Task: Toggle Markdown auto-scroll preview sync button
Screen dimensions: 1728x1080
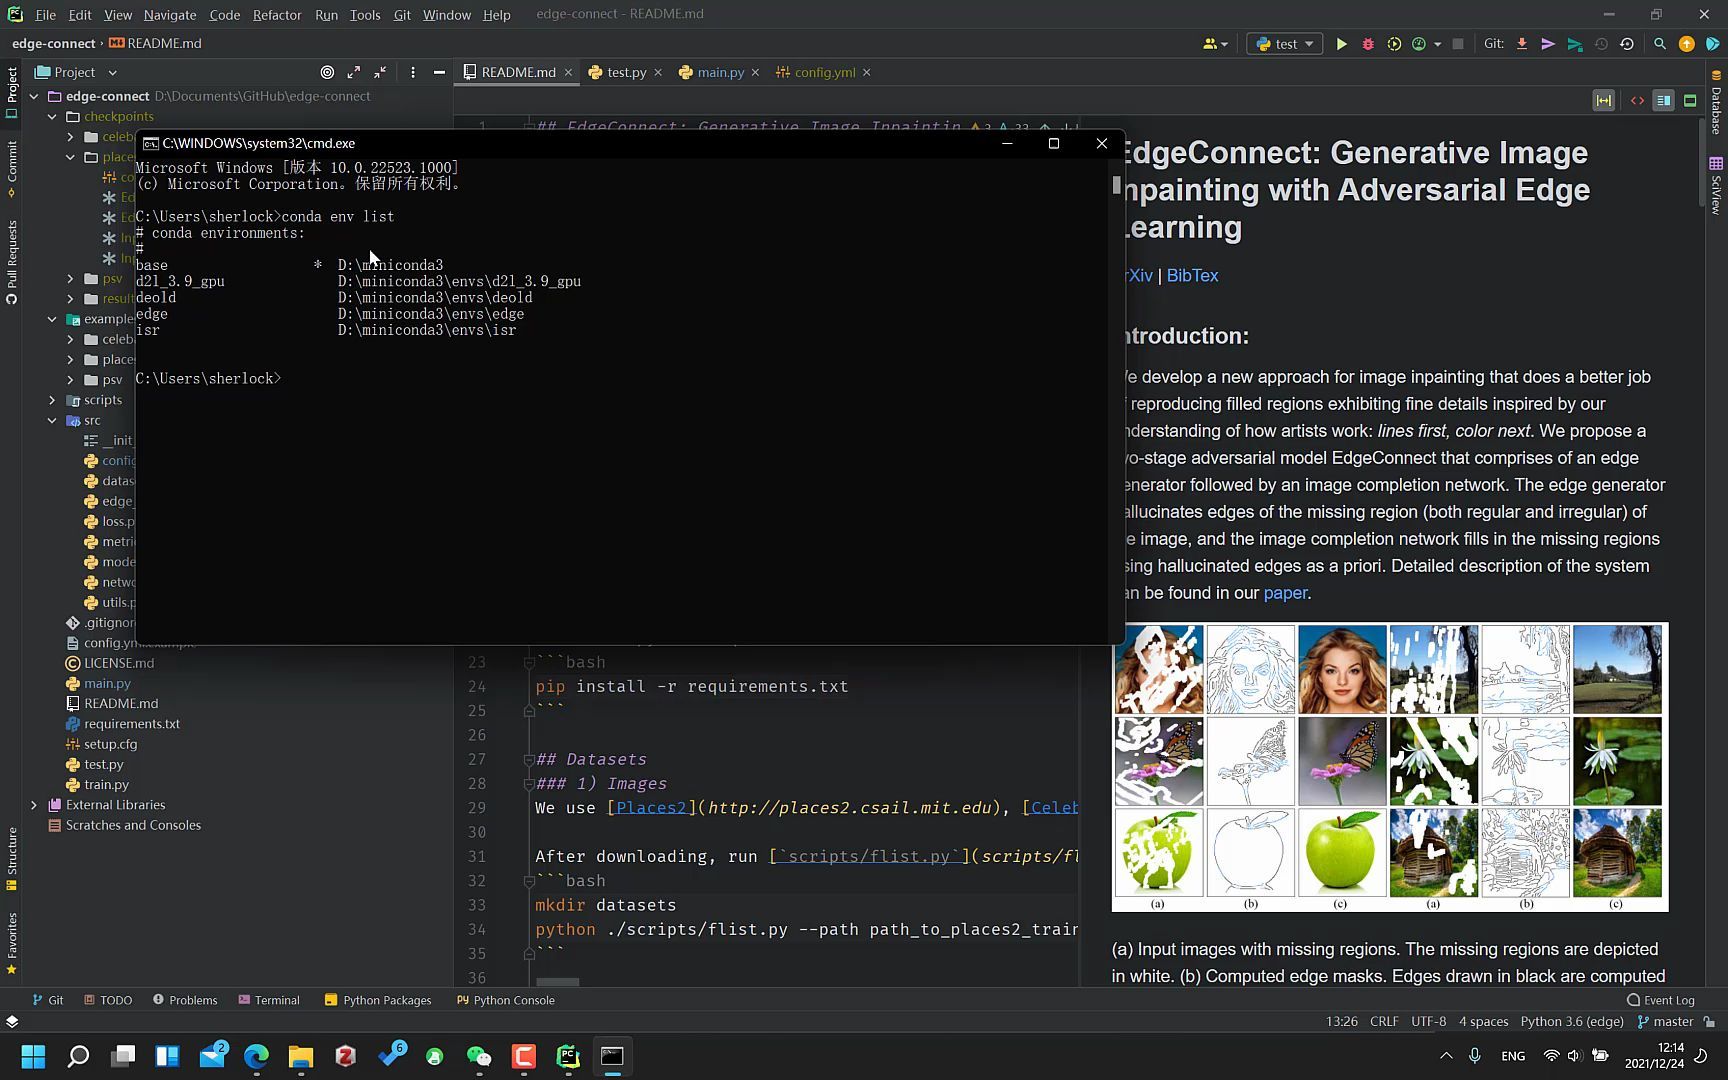Action: pyautogui.click(x=1603, y=100)
